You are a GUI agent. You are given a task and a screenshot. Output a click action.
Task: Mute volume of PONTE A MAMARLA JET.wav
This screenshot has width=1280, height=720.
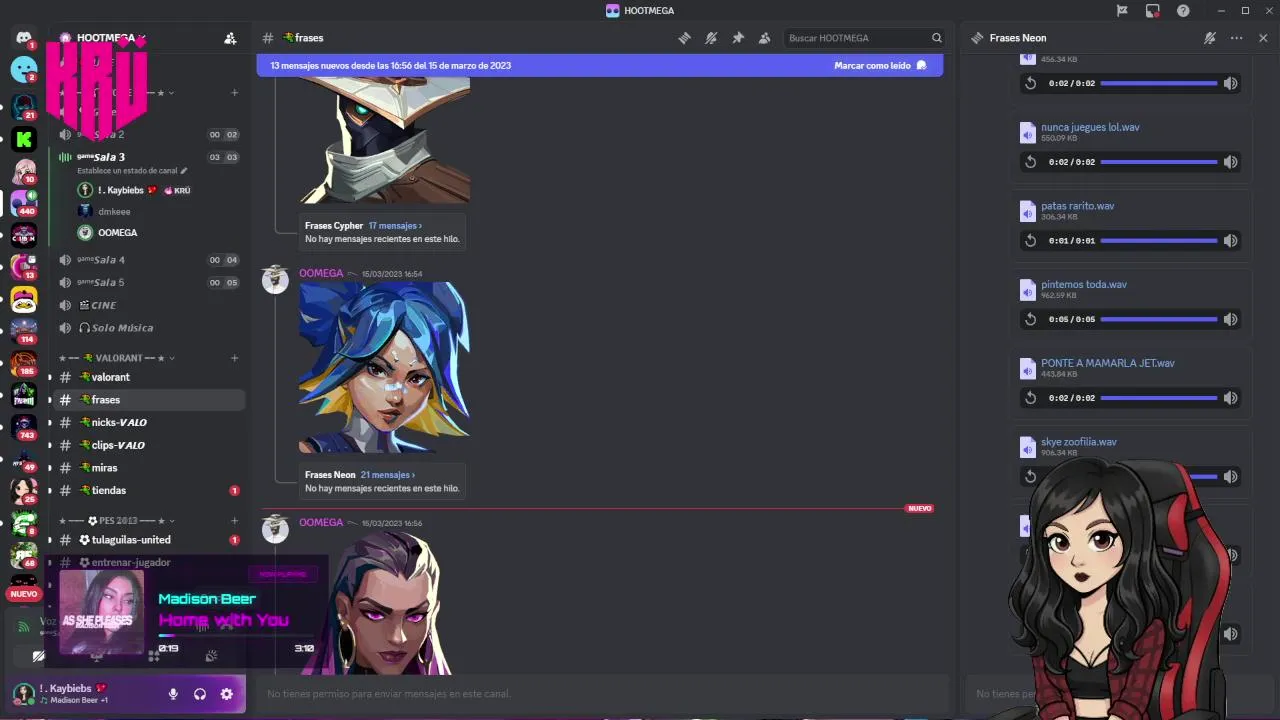click(x=1231, y=398)
